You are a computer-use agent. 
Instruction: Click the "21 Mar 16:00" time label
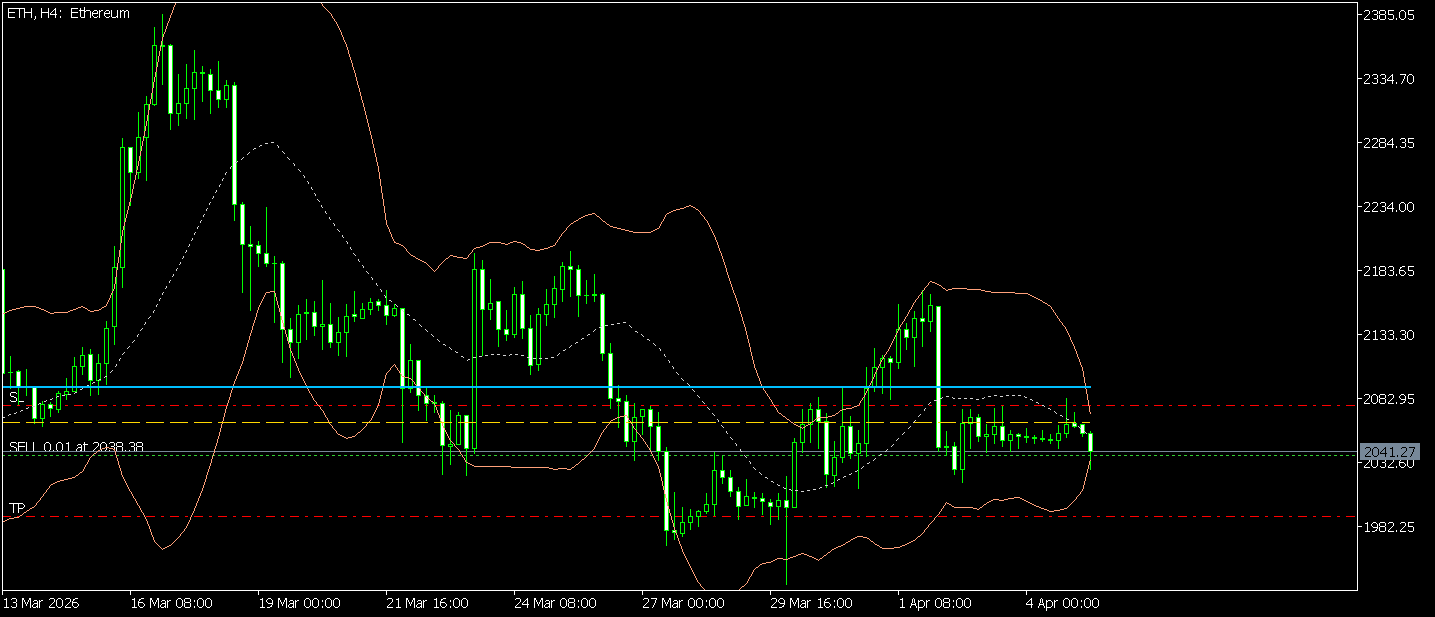pos(427,604)
